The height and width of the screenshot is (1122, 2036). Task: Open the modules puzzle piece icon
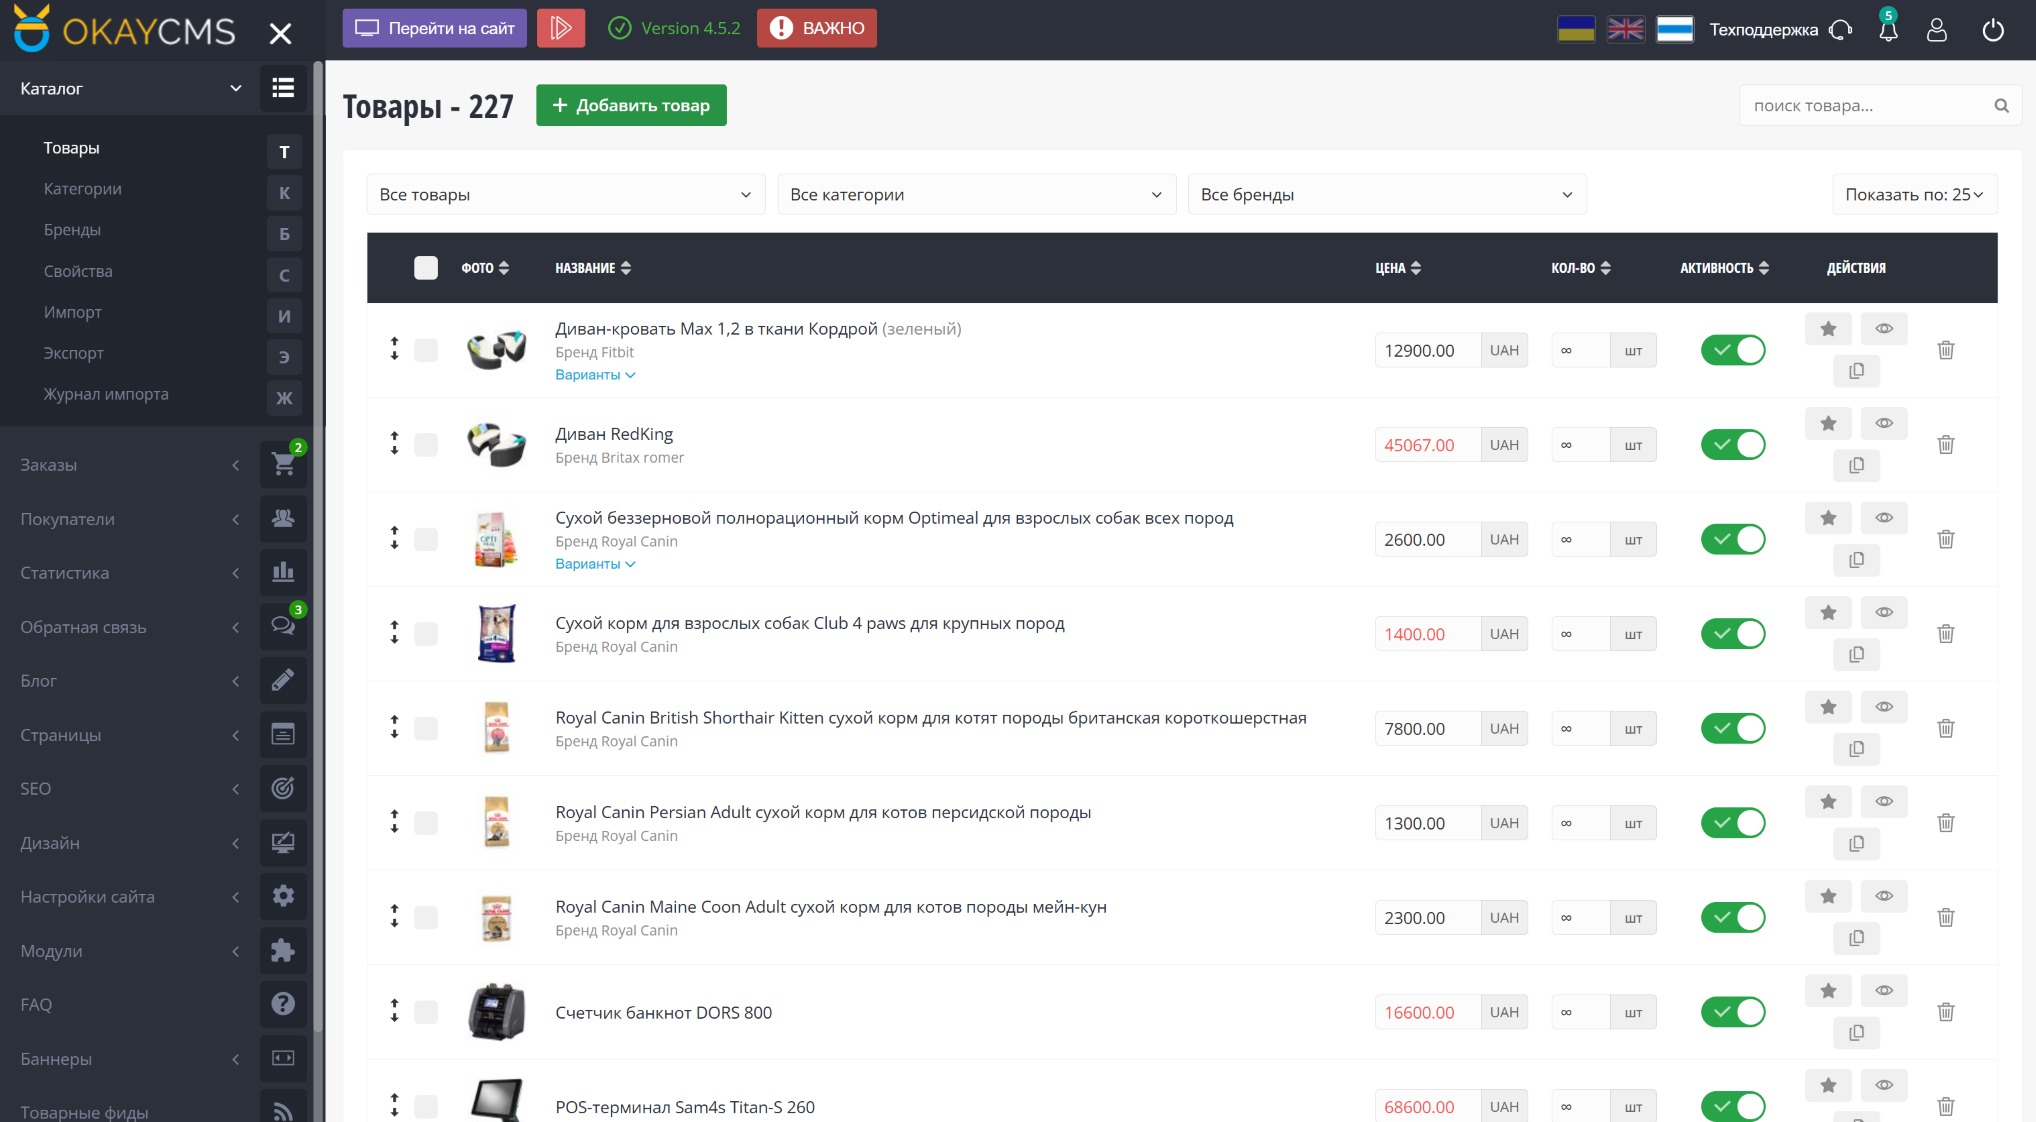tap(283, 950)
